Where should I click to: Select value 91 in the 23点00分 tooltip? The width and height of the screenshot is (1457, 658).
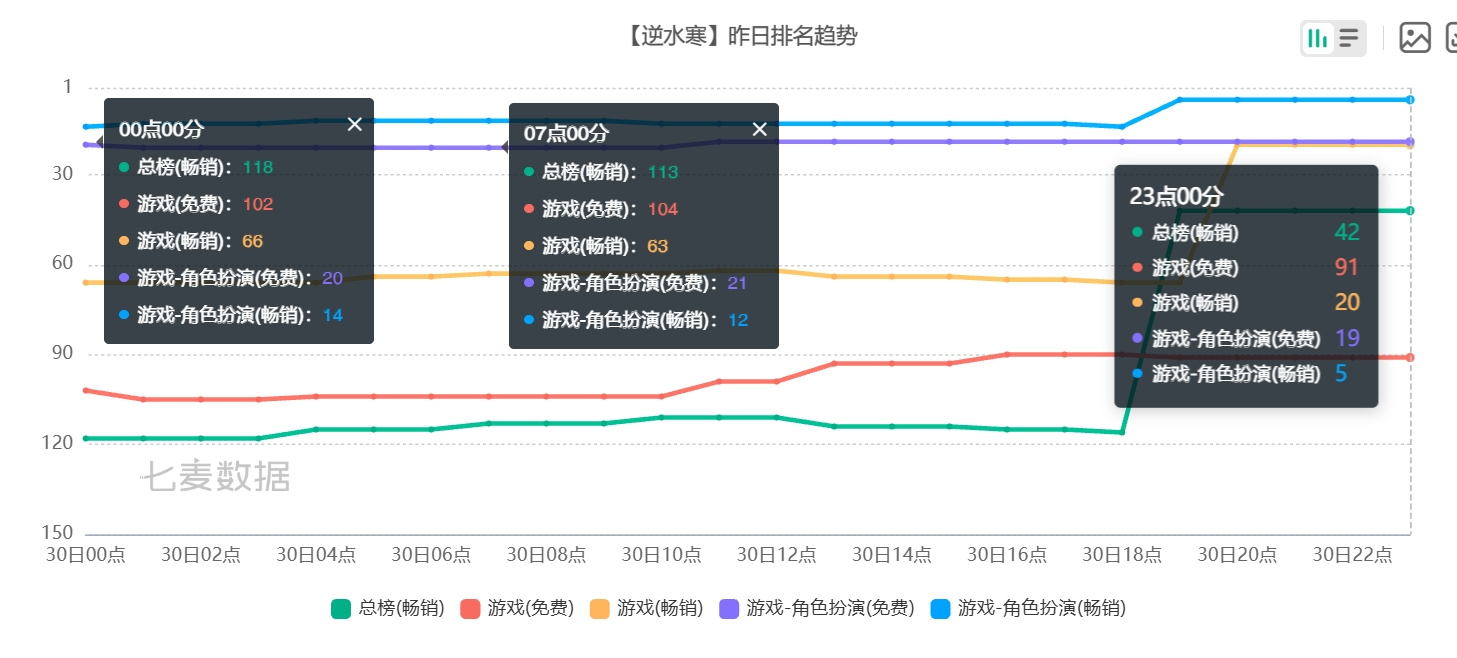tap(1347, 267)
